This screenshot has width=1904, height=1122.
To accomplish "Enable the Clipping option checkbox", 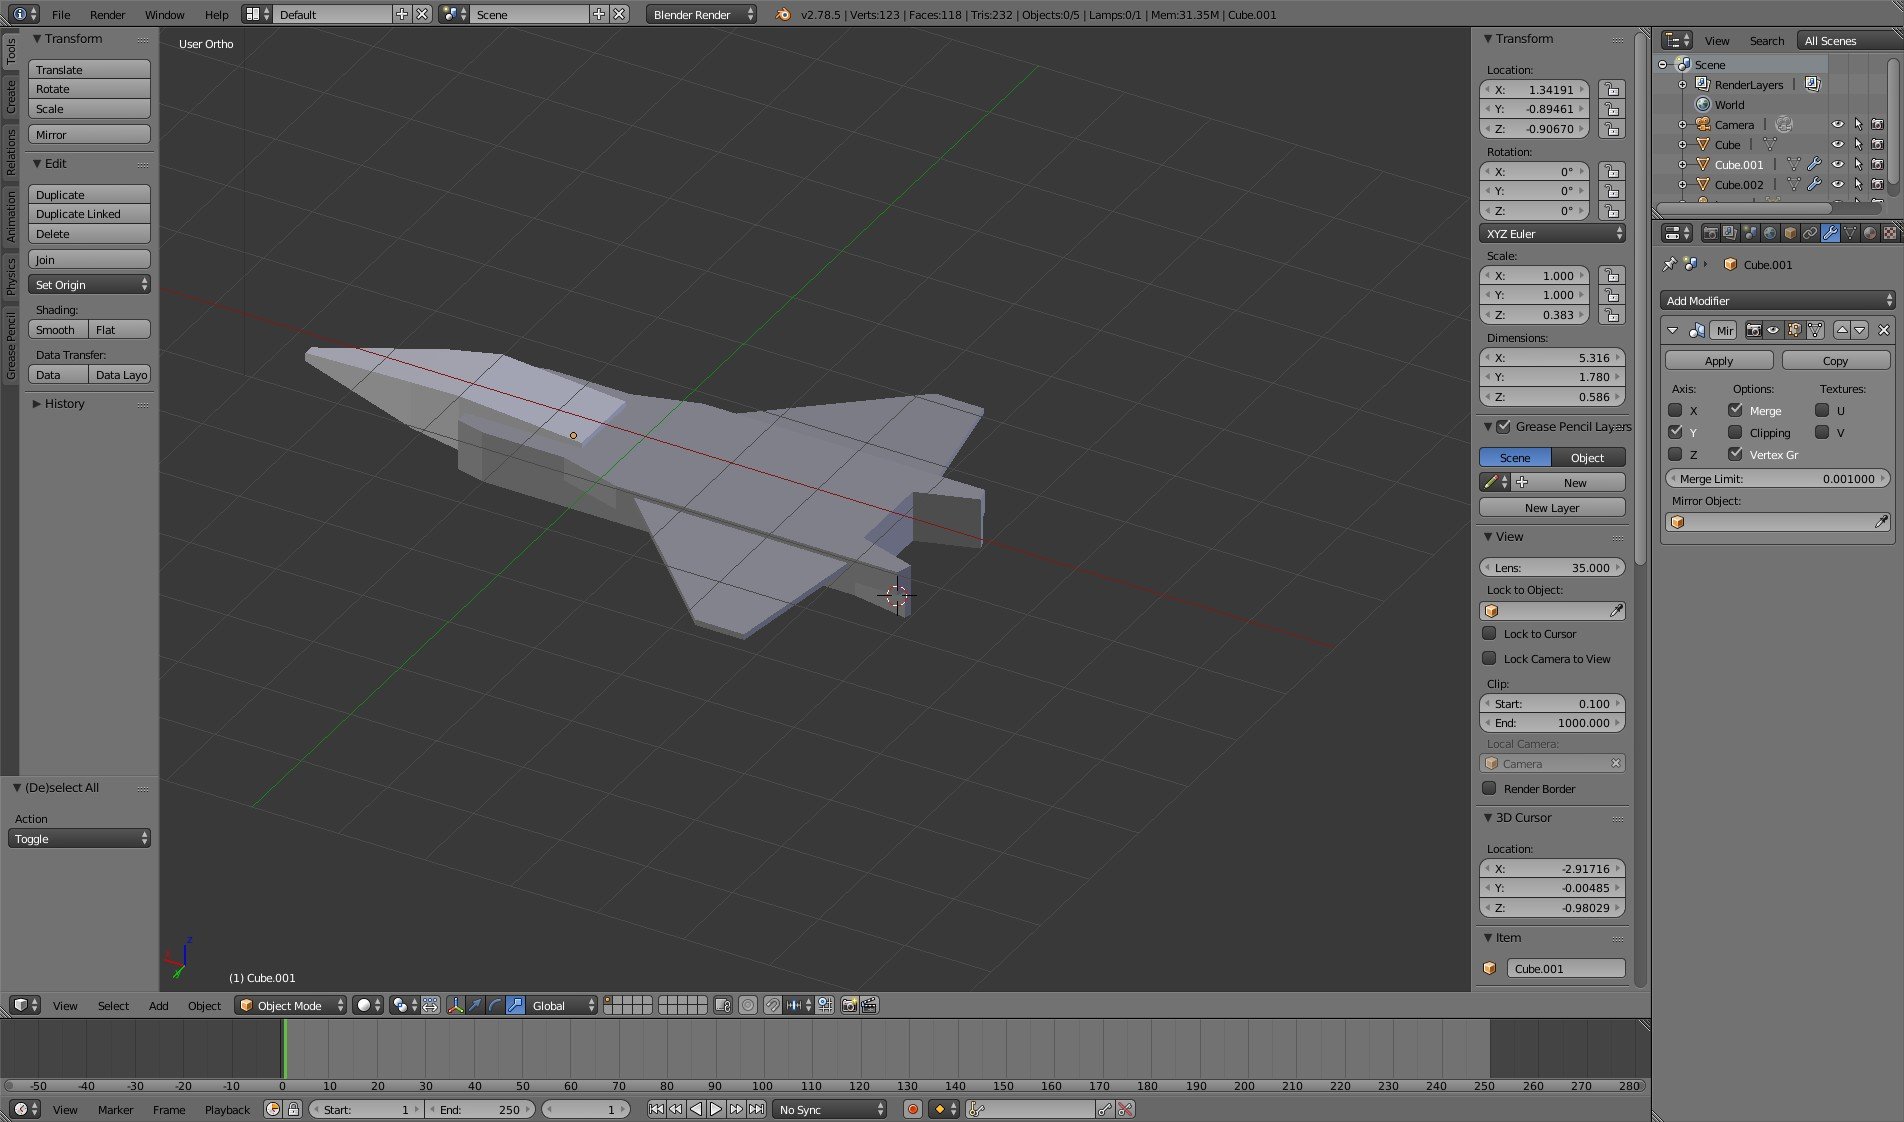I will pyautogui.click(x=1735, y=432).
